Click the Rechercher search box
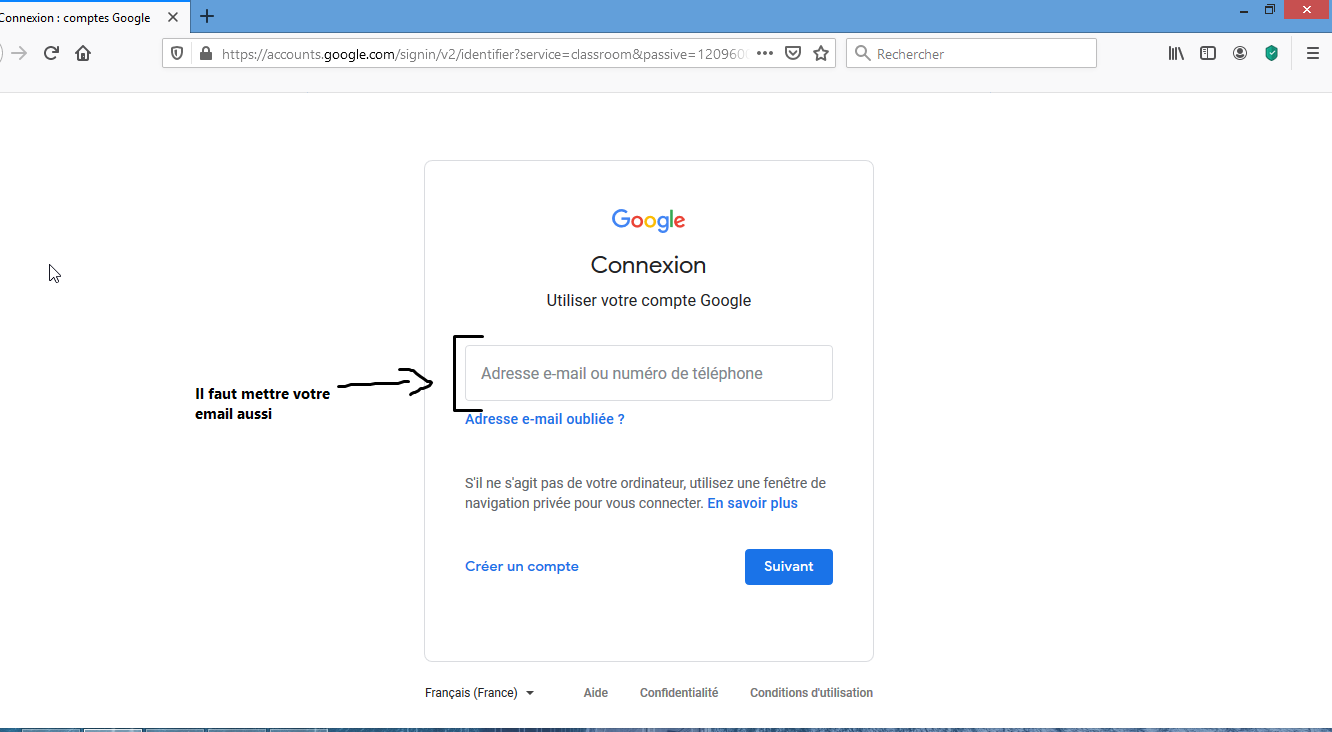The width and height of the screenshot is (1332, 732). tap(980, 54)
